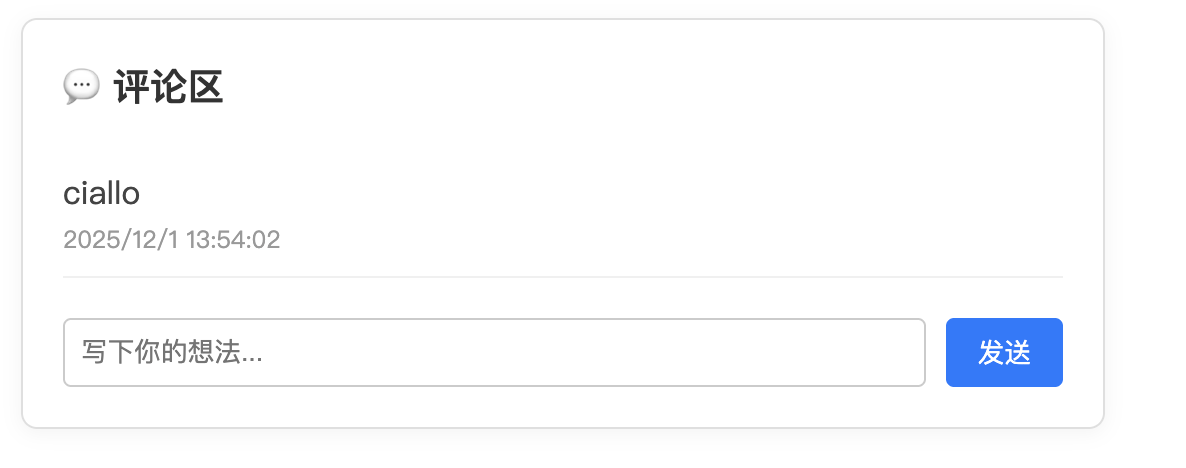Click the speech bubble icon
The image size is (1186, 468).
[x=81, y=87]
